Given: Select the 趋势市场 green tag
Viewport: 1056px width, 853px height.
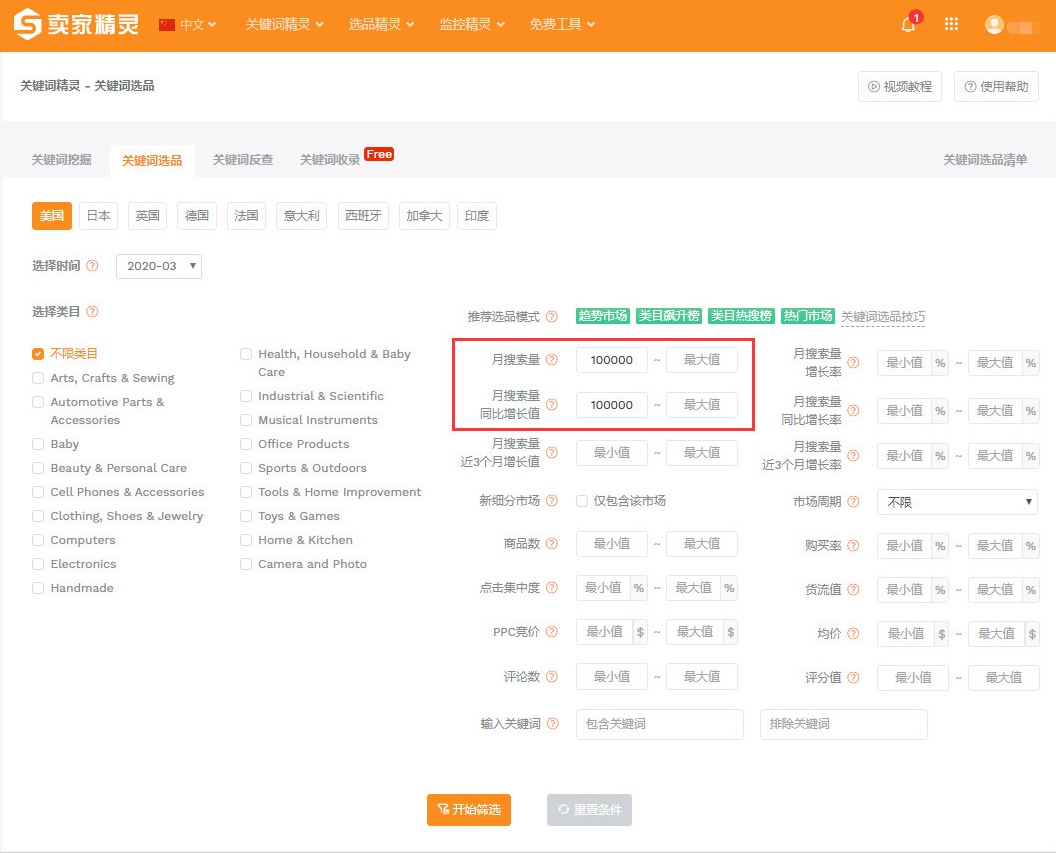Looking at the screenshot, I should point(602,316).
